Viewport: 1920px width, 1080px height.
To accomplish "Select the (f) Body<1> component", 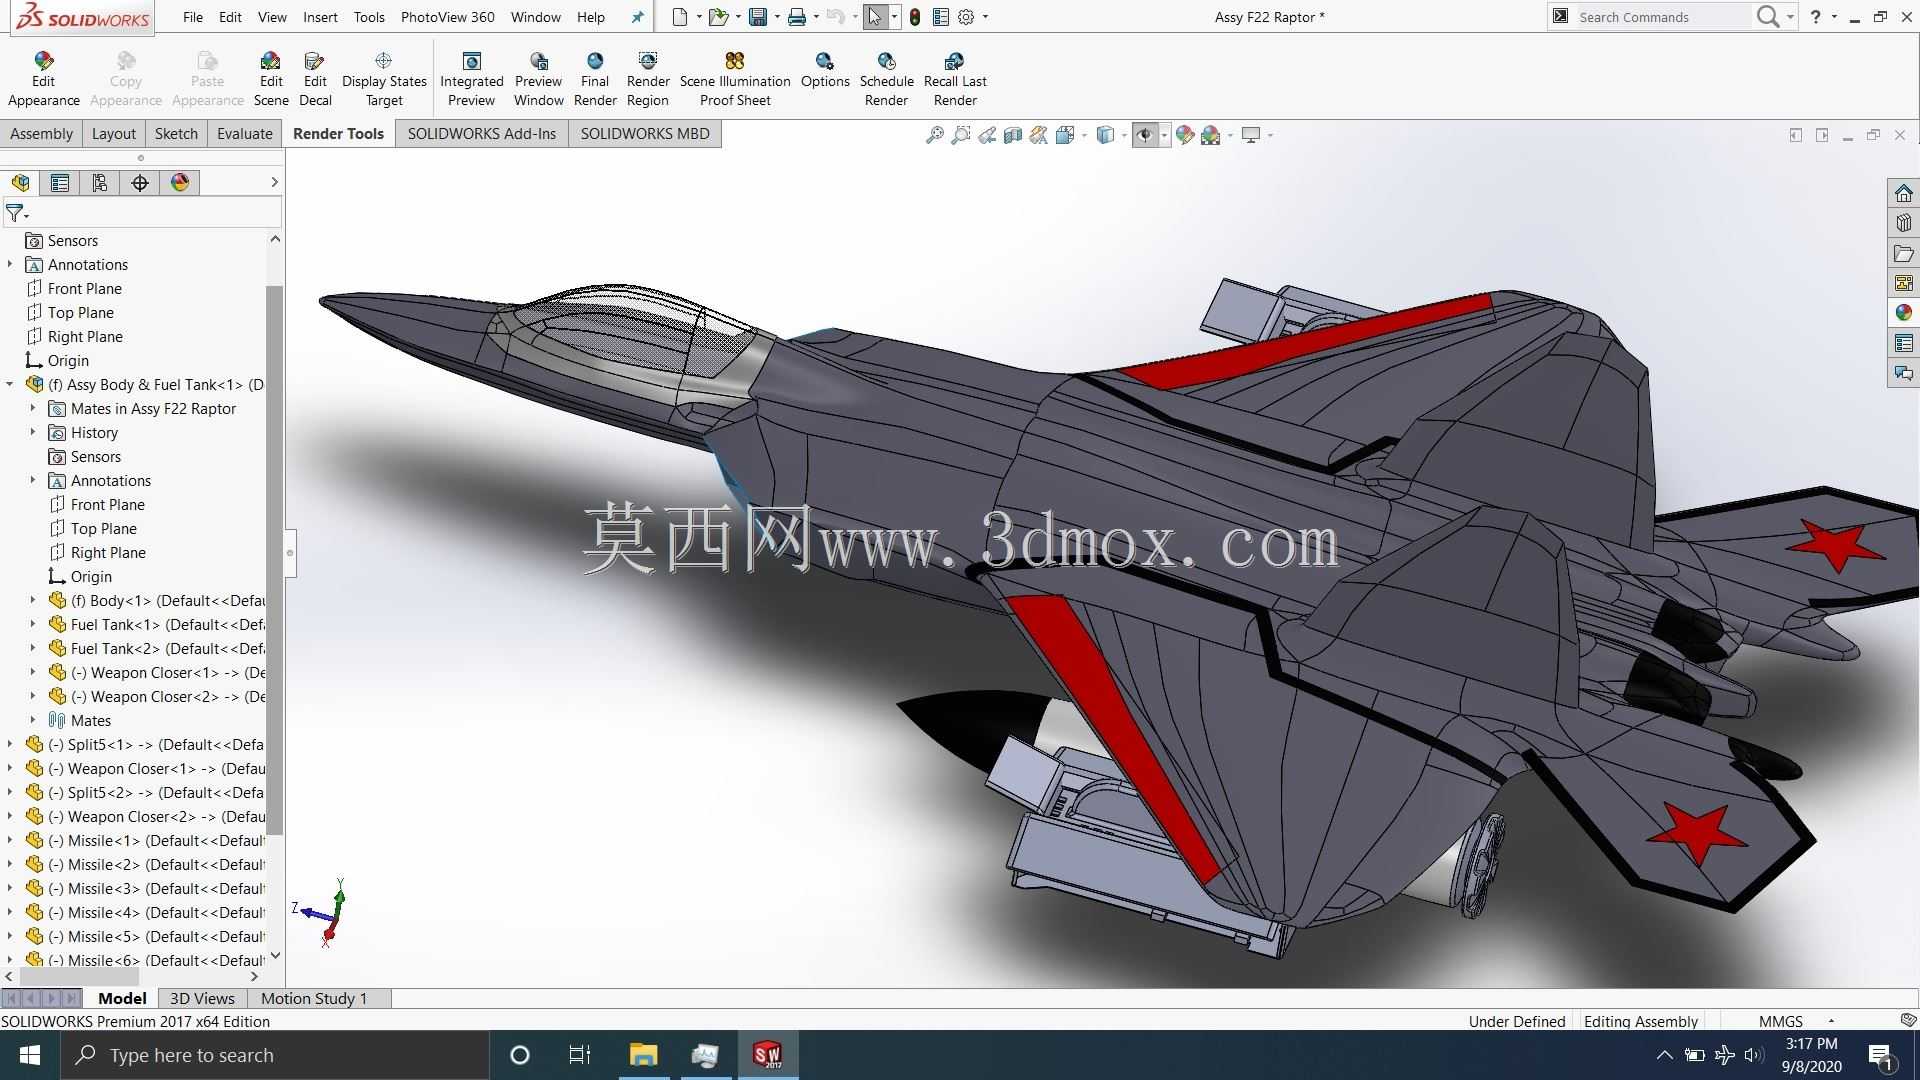I will pos(157,600).
